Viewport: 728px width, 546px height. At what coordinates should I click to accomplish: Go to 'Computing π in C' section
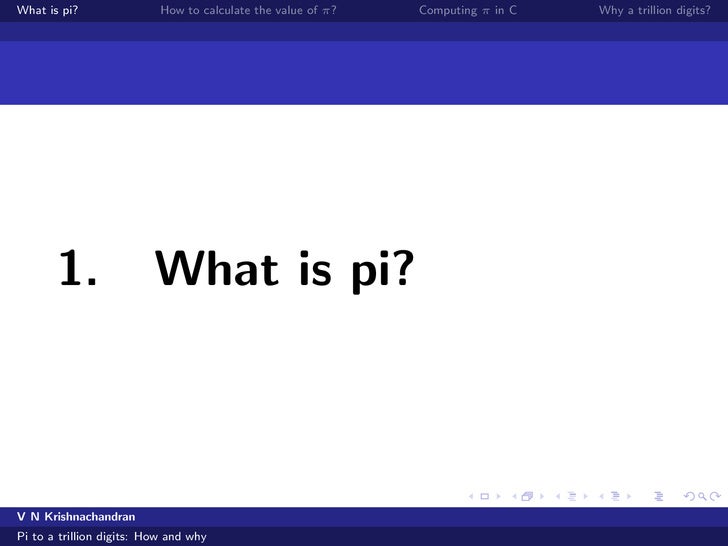pos(468,10)
